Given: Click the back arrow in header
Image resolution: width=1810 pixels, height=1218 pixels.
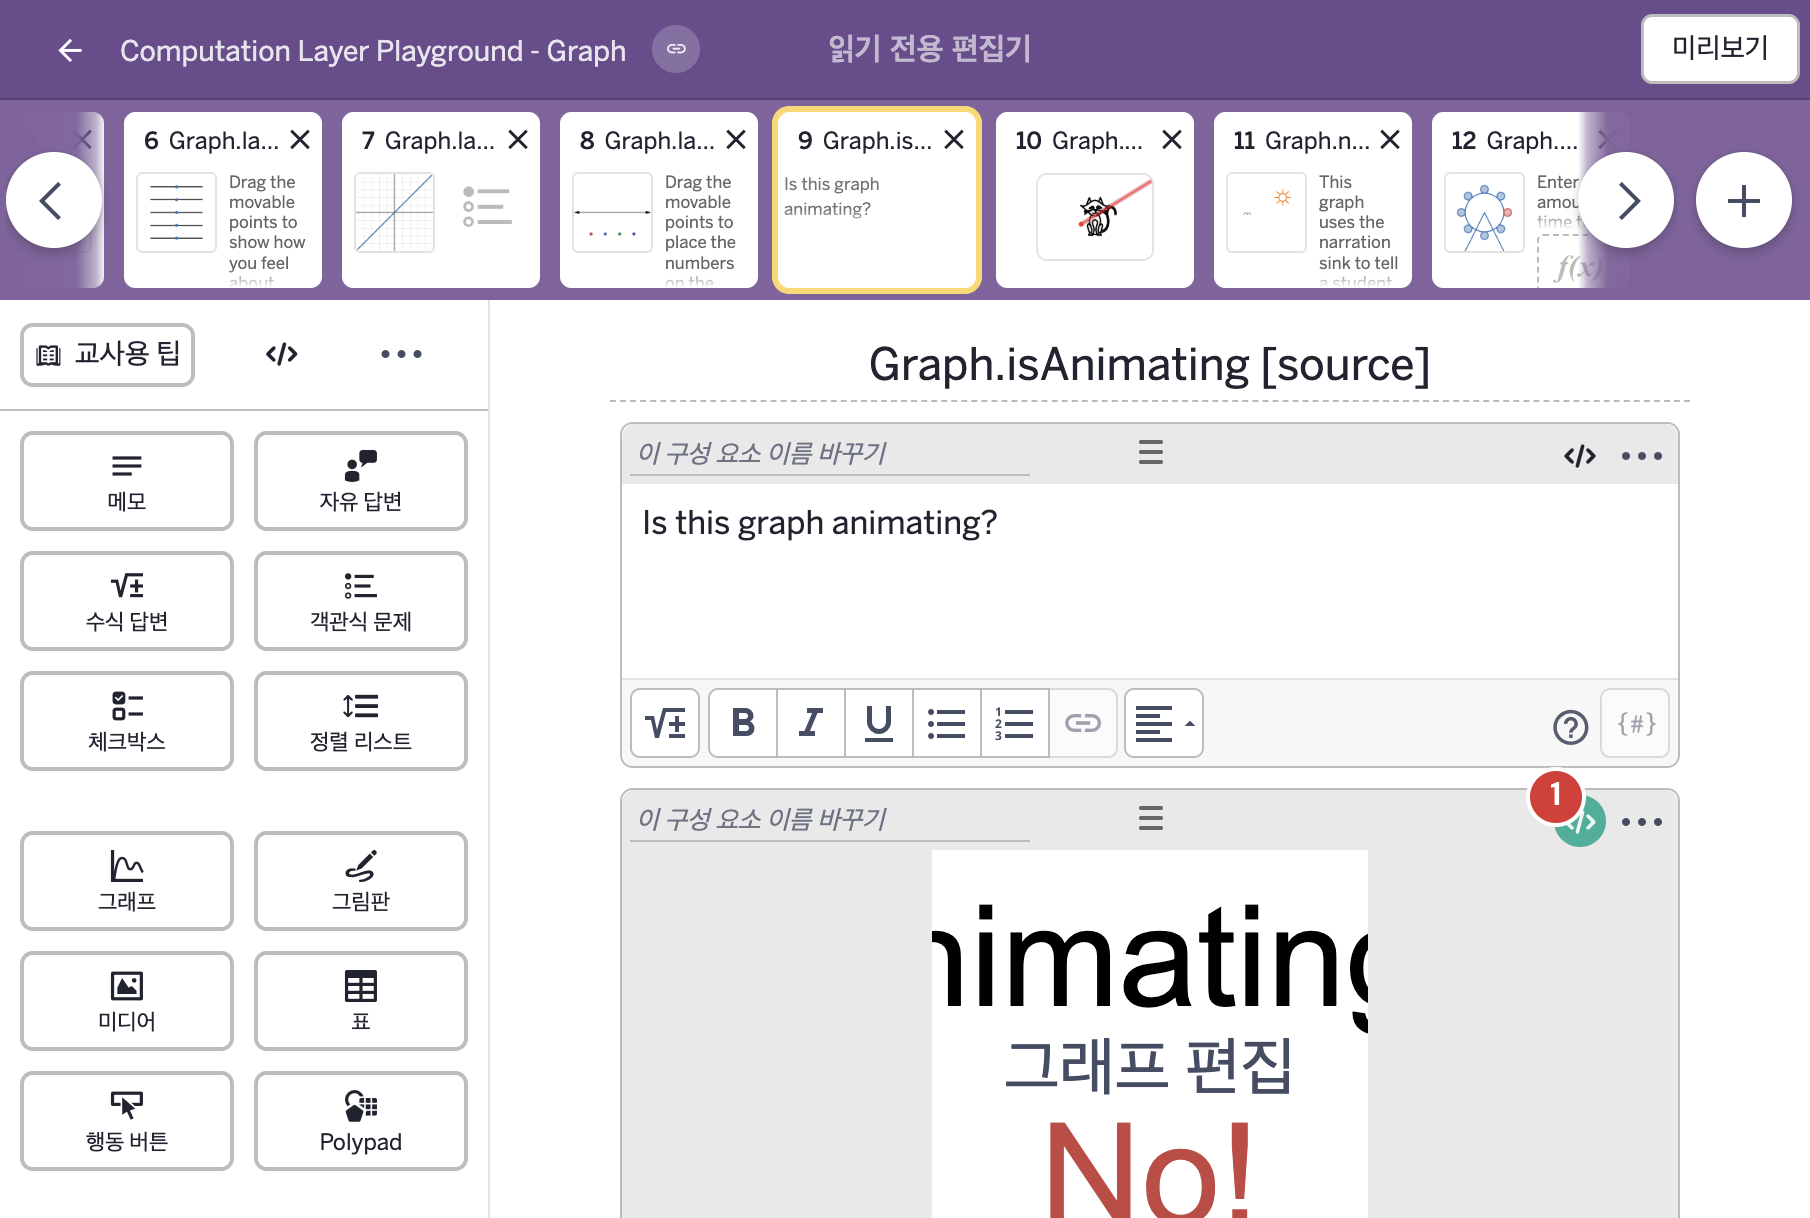Looking at the screenshot, I should 69,50.
